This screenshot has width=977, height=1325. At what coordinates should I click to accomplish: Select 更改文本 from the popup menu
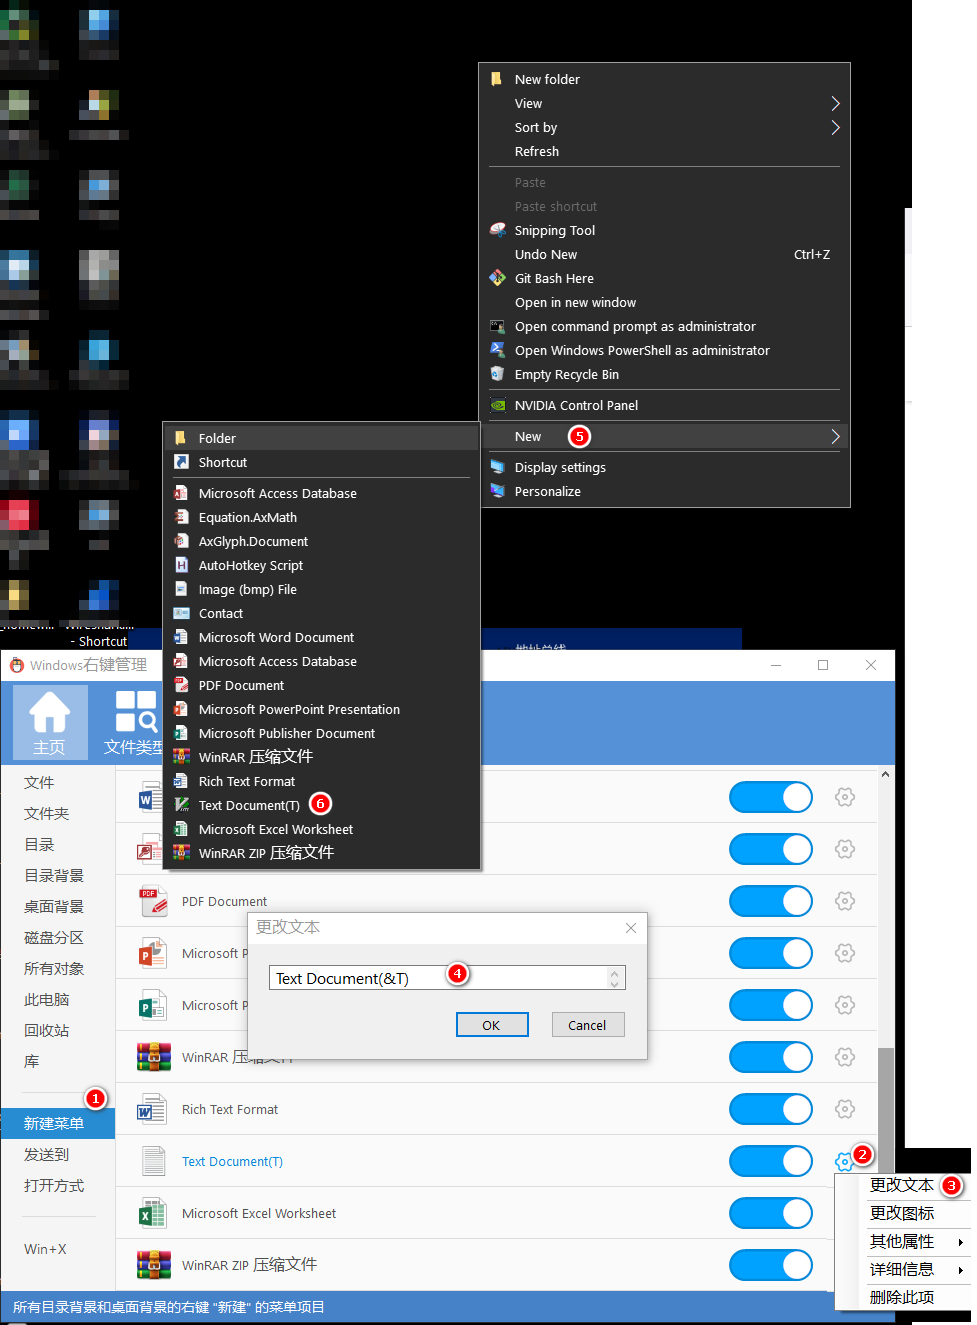click(901, 1185)
